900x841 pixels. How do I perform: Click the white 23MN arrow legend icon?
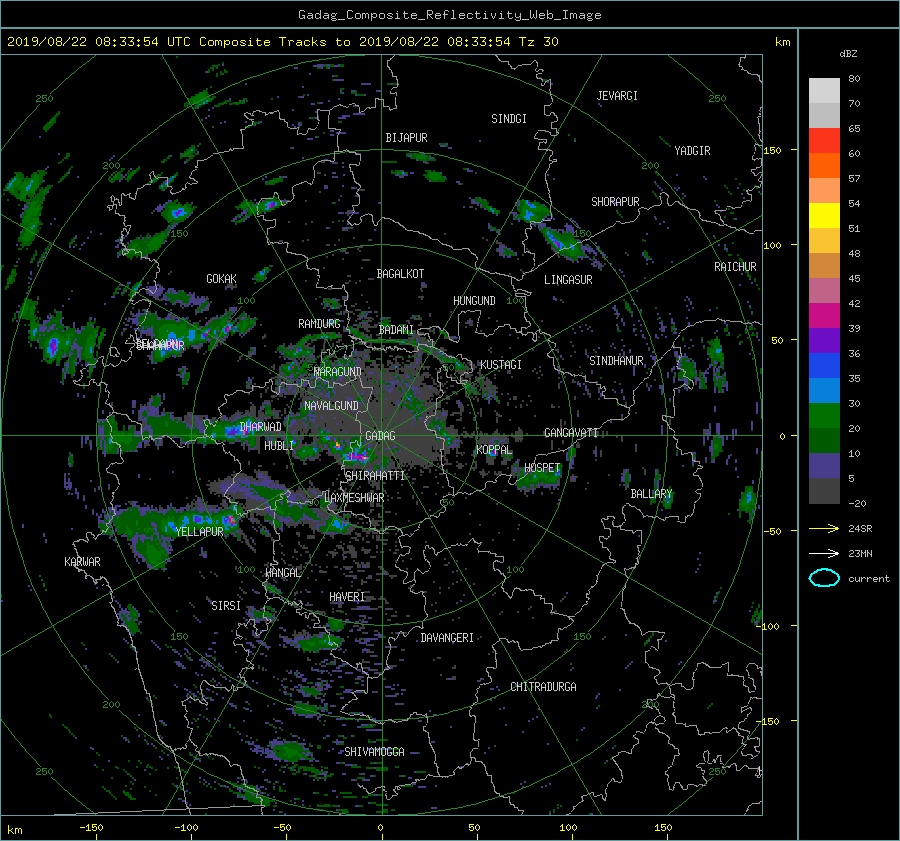pyautogui.click(x=824, y=553)
